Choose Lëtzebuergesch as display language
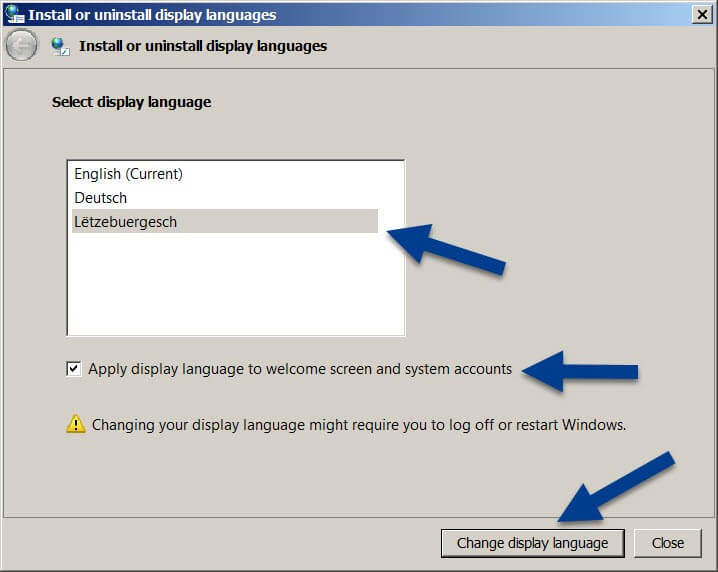The width and height of the screenshot is (718, 572). pos(225,222)
